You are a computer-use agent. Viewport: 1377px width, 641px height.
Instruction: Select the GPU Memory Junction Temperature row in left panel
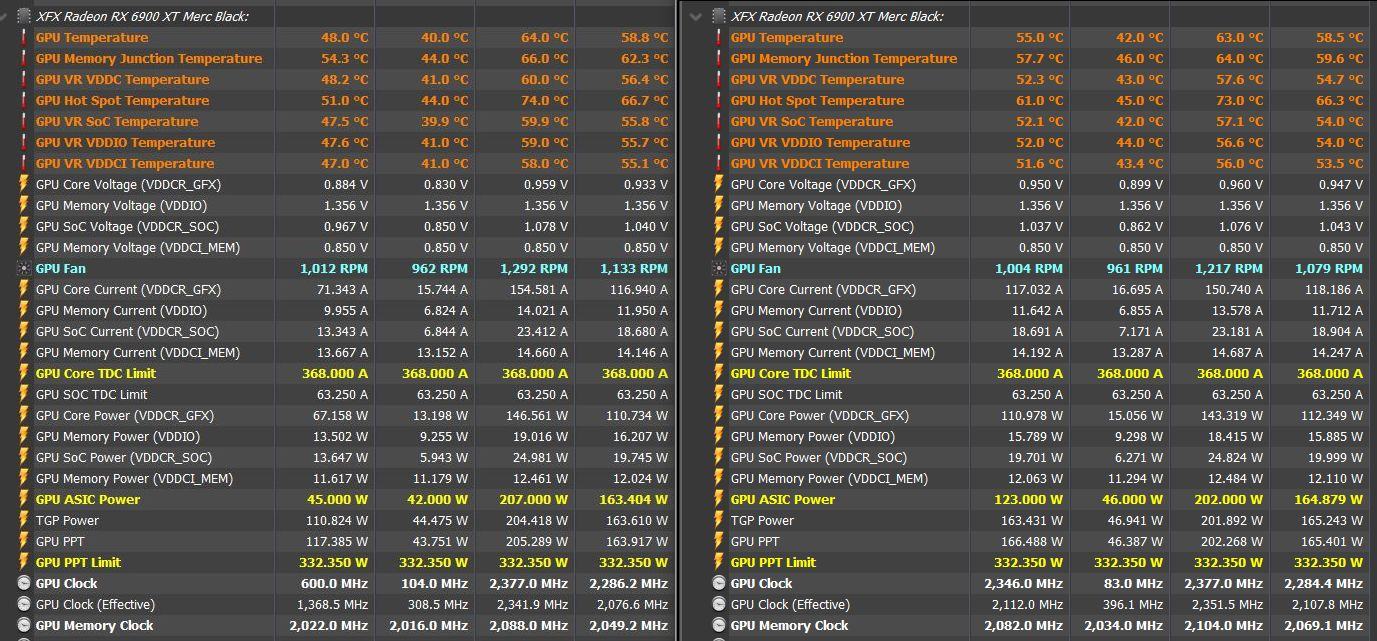click(149, 58)
